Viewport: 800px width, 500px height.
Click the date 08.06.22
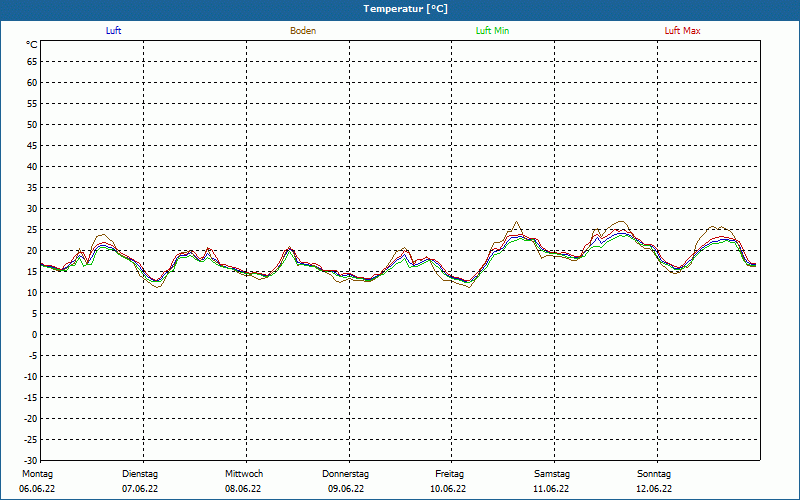tap(243, 489)
